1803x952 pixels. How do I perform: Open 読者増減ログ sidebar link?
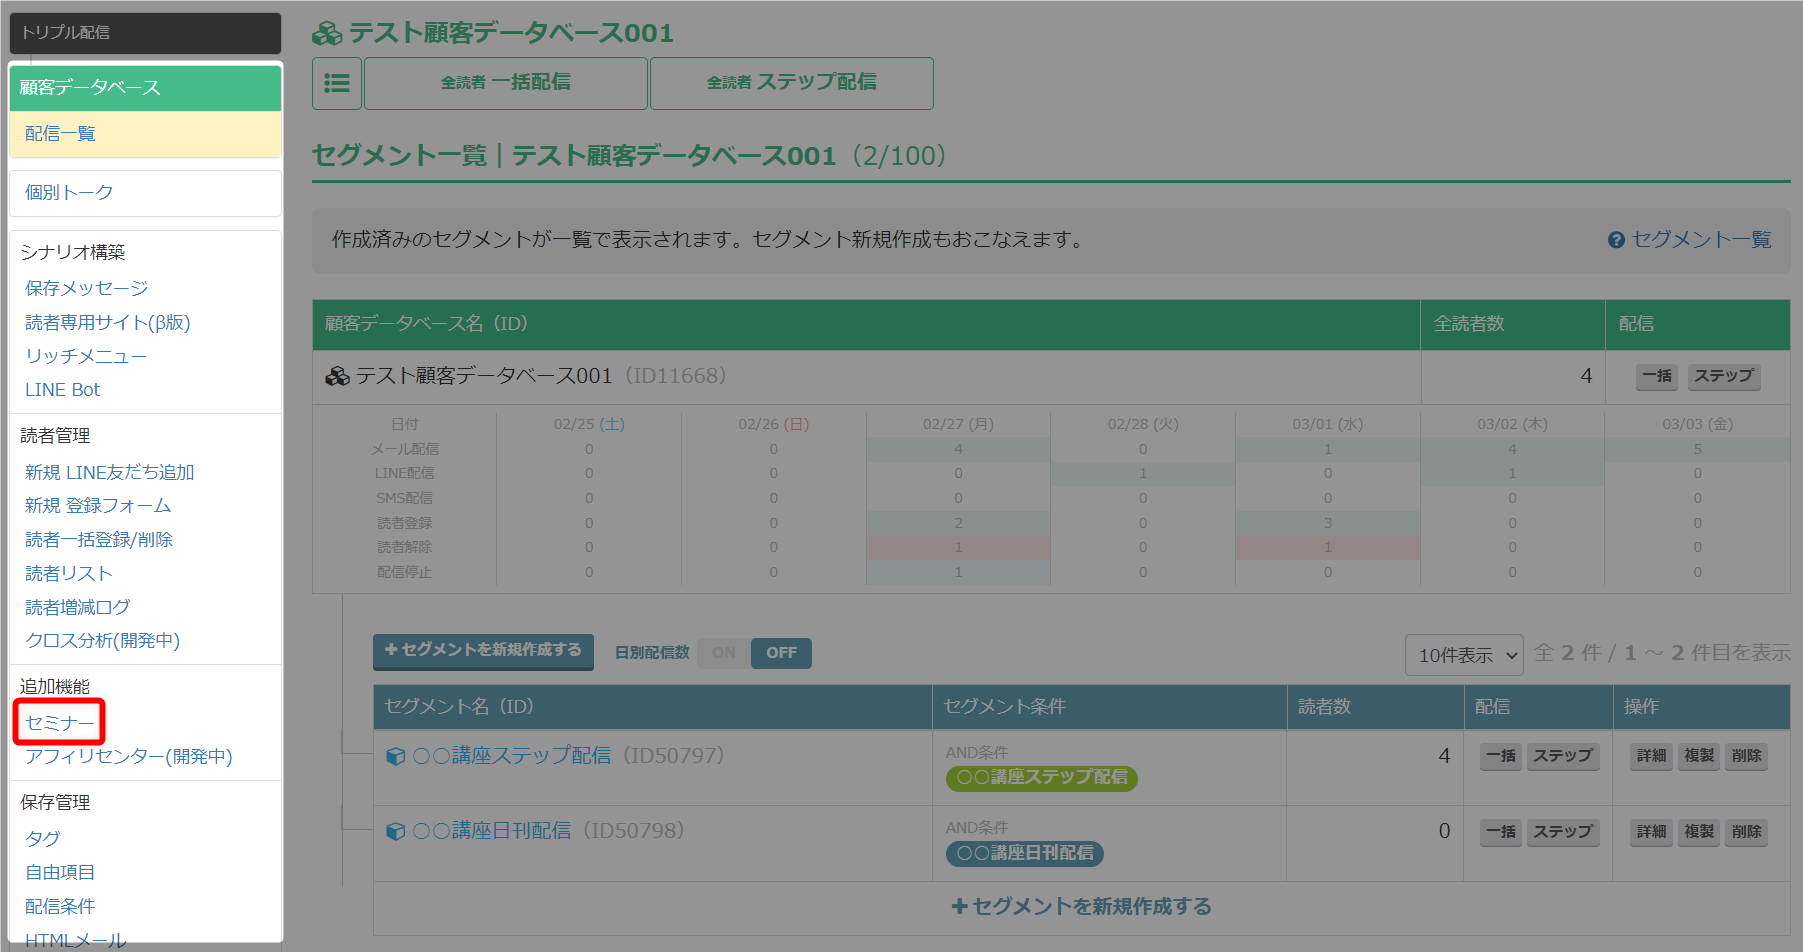pyautogui.click(x=78, y=607)
